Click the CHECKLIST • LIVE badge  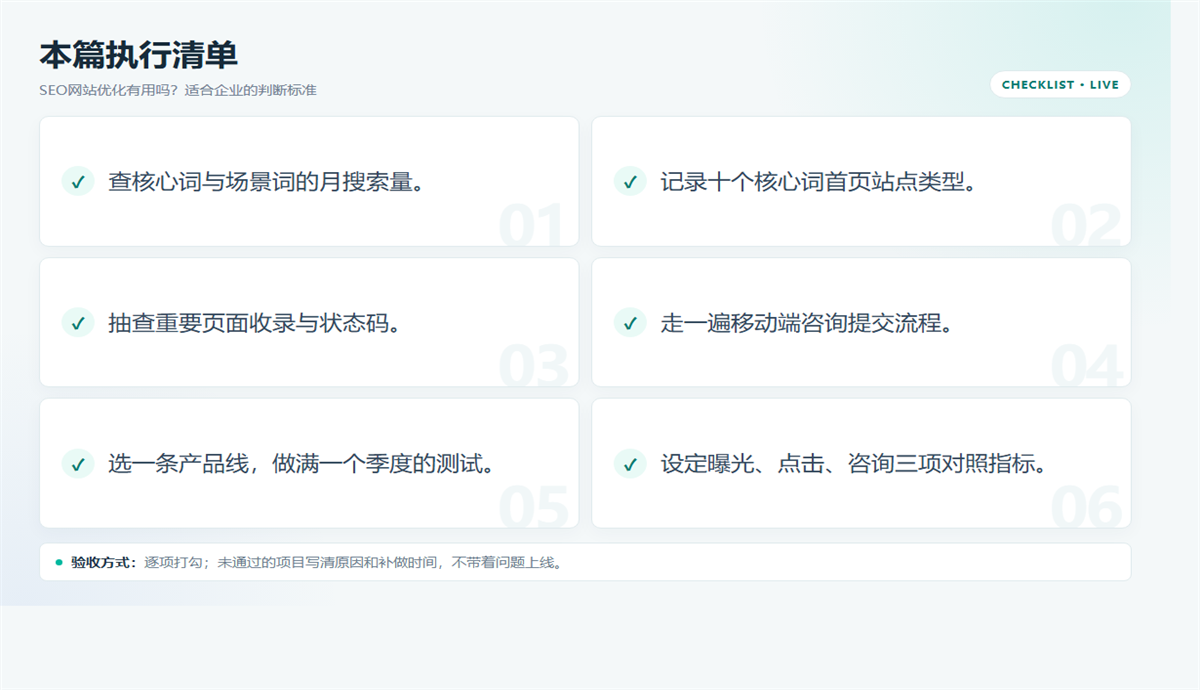(x=1060, y=85)
